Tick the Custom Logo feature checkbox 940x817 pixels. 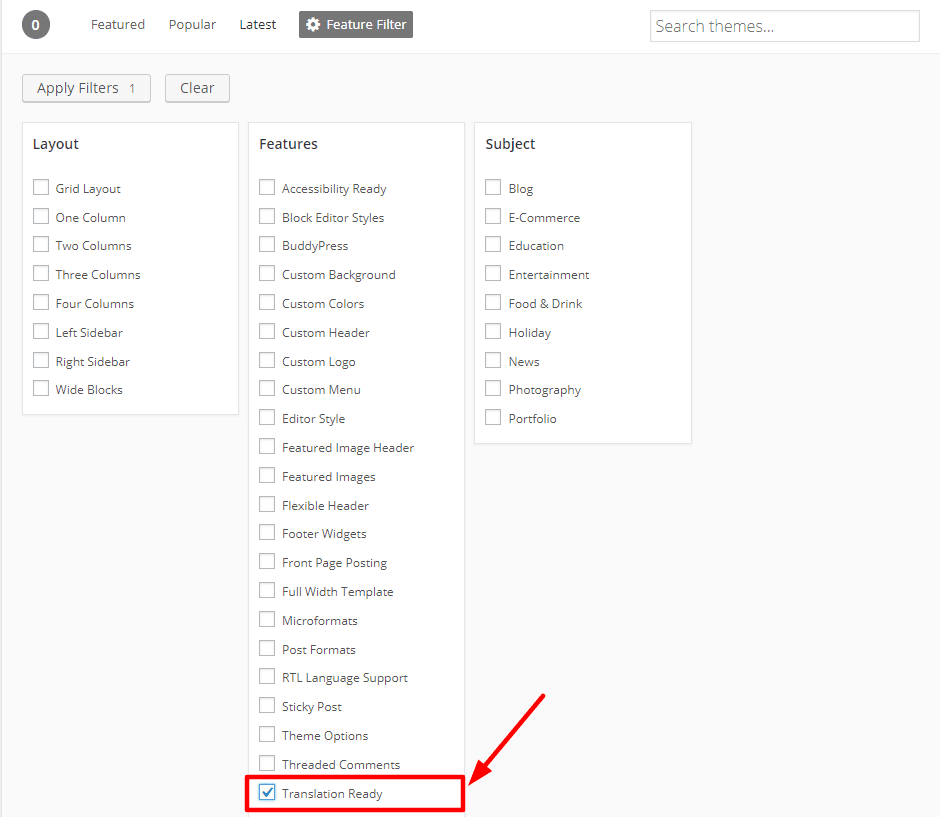click(x=267, y=361)
